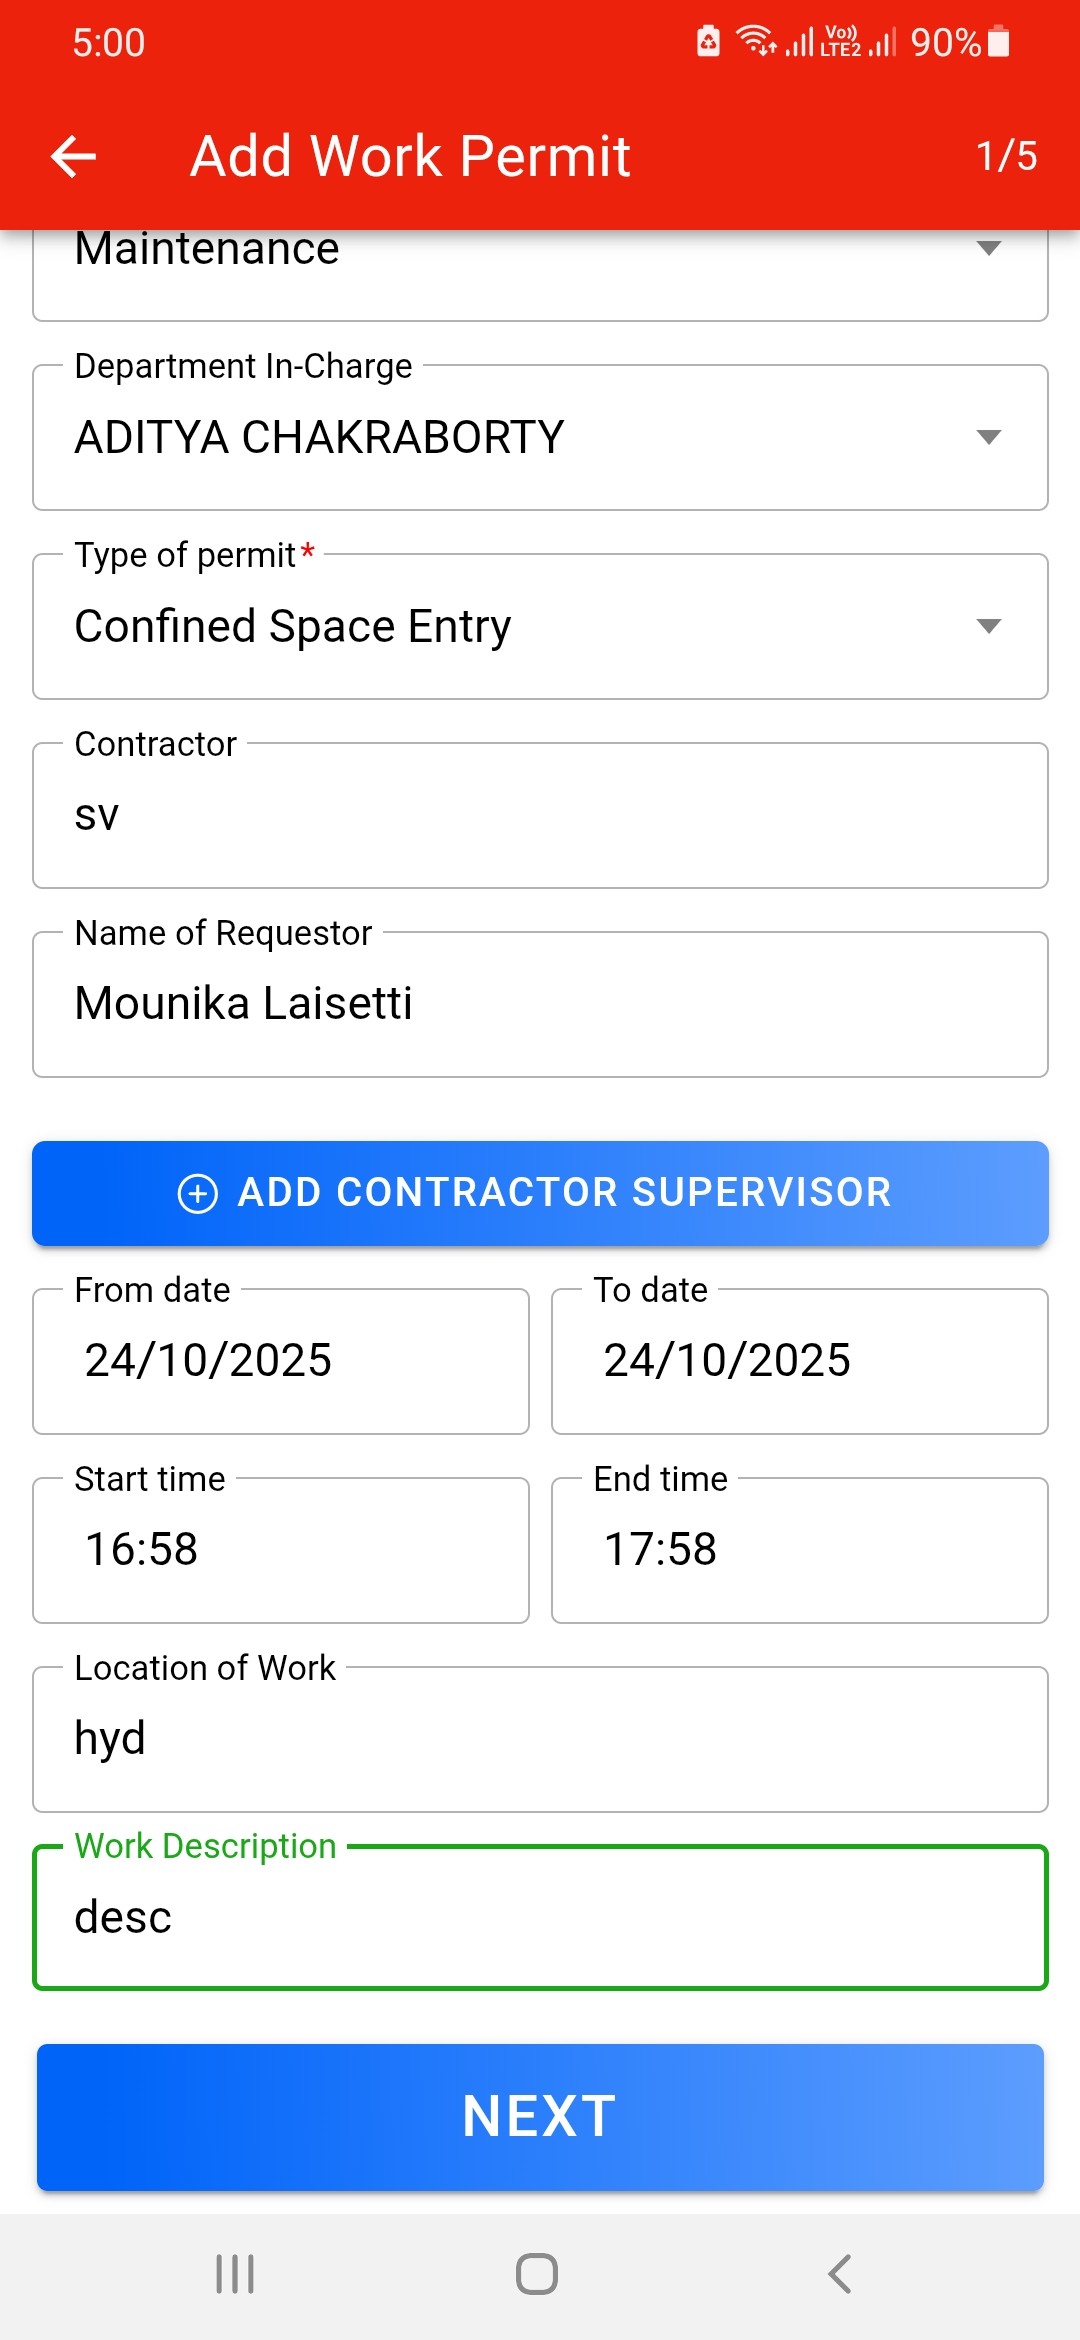Open the Department In-Charge dropdown
The width and height of the screenshot is (1080, 2340).
(540, 438)
